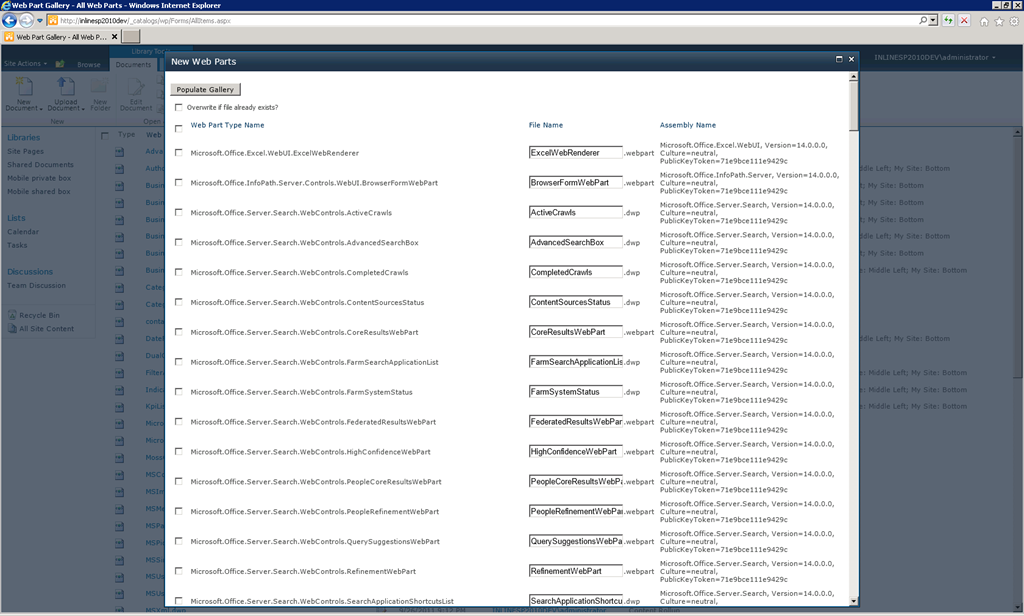Tick the select-all checkbox beside Web Part Type Name
The width and height of the screenshot is (1024, 616).
click(x=178, y=129)
